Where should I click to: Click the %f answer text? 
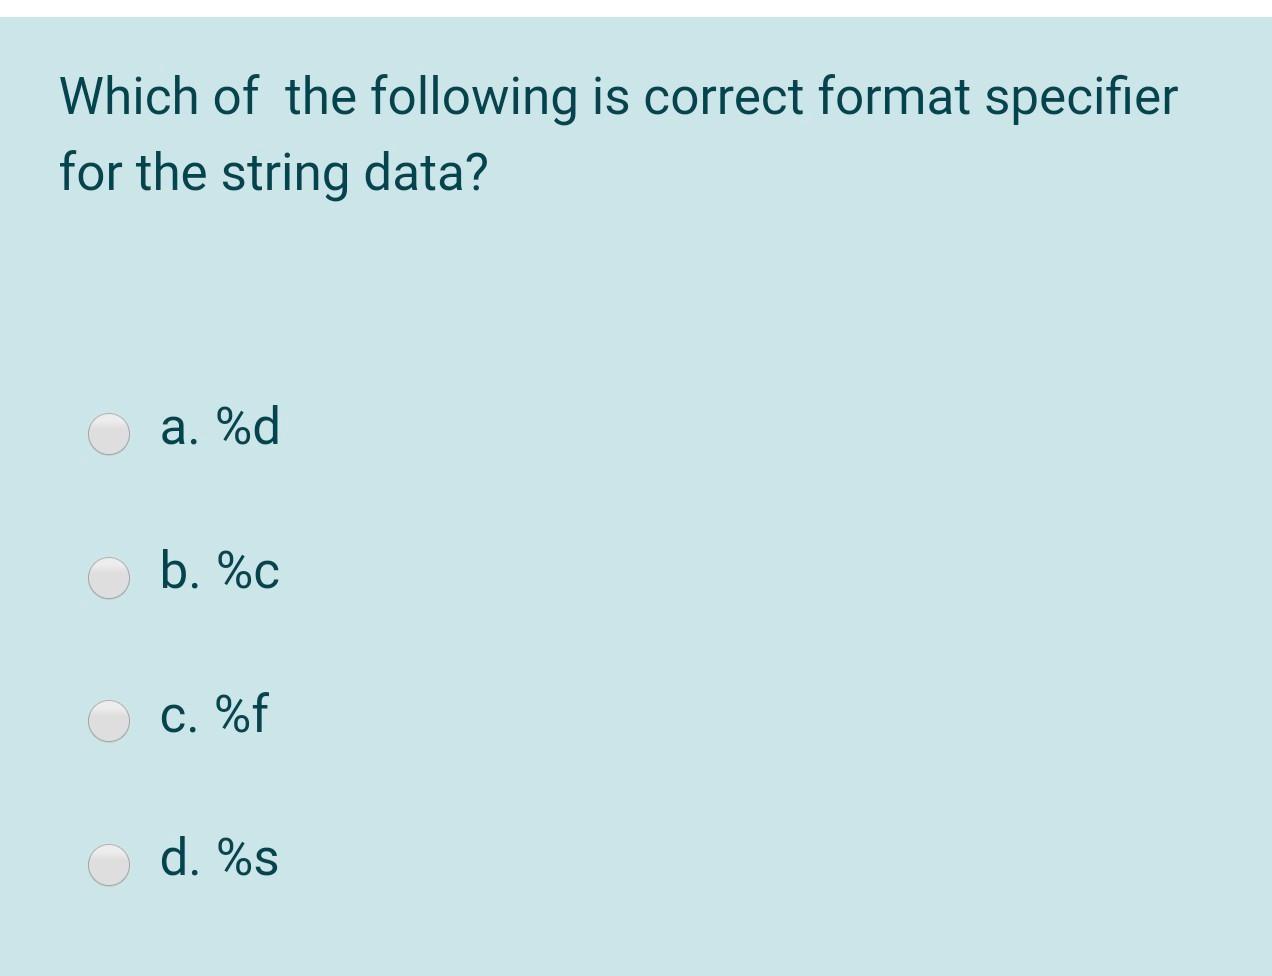point(244,716)
